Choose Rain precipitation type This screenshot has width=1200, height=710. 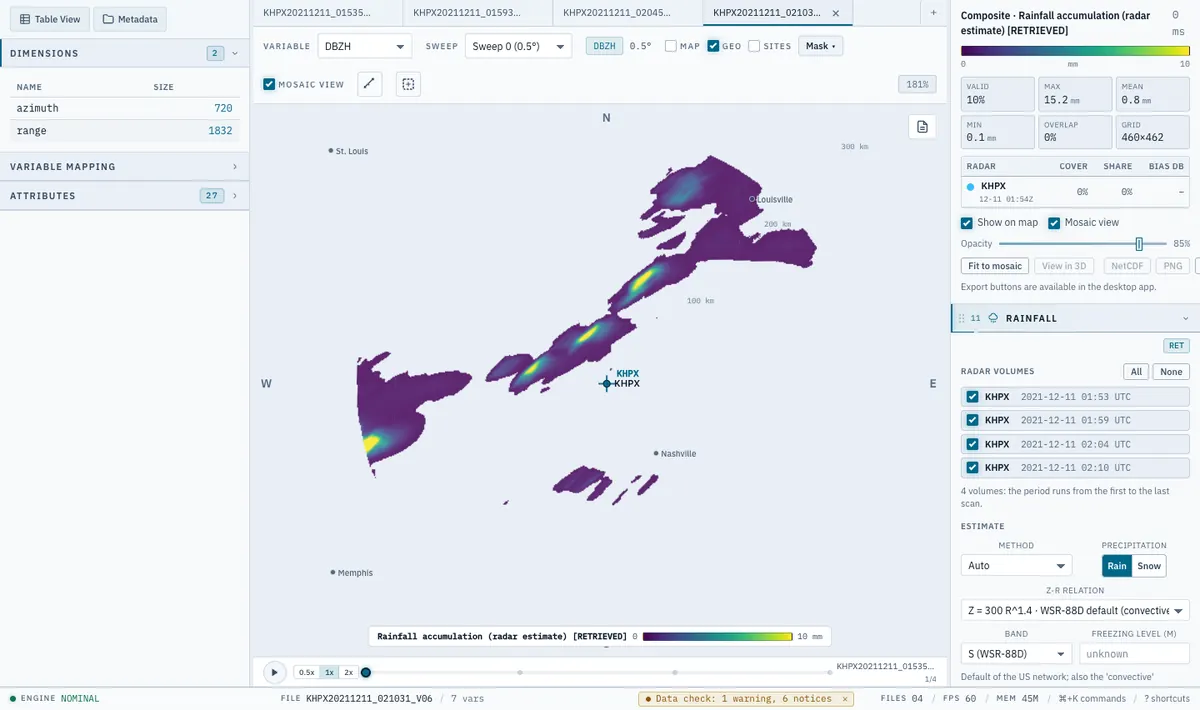(x=1117, y=566)
